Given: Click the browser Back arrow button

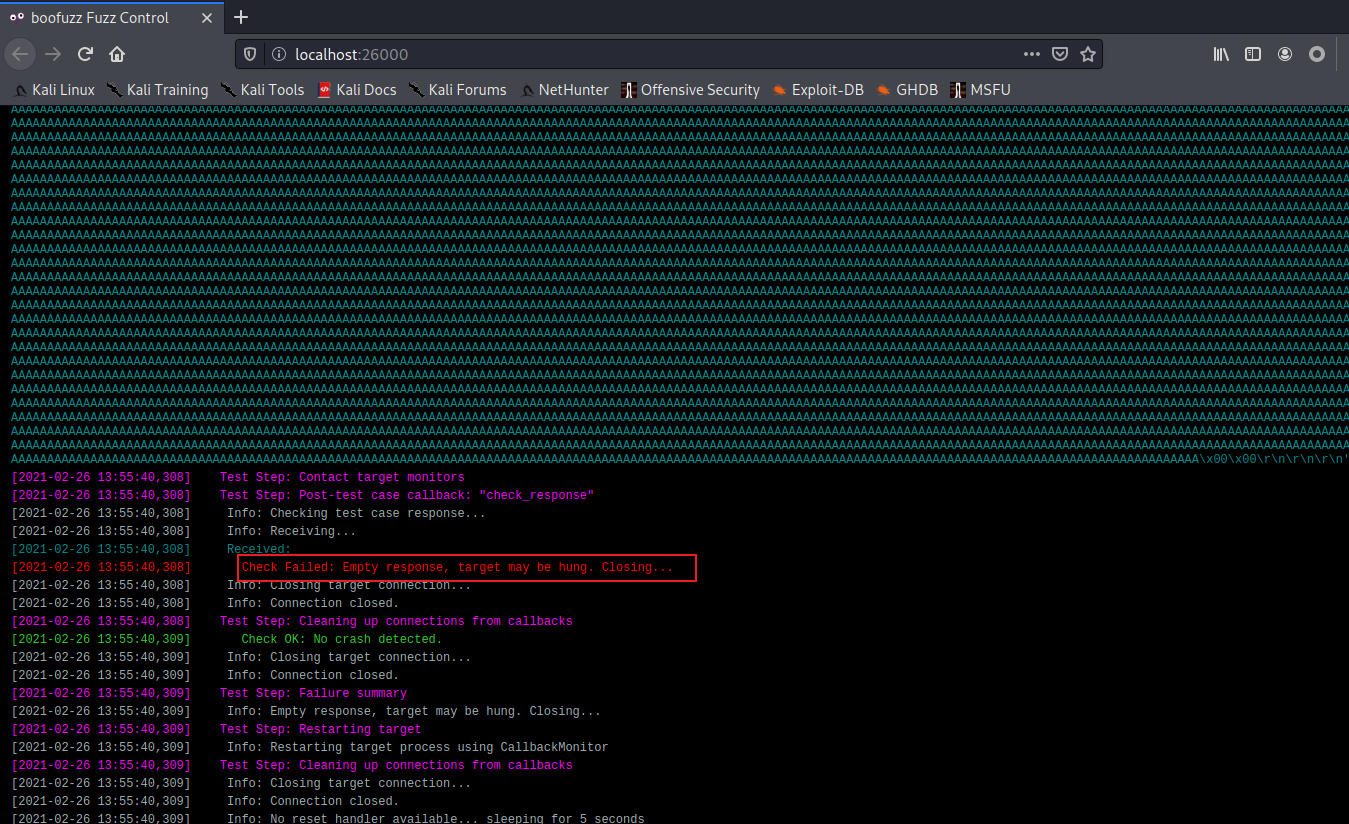Looking at the screenshot, I should coord(20,54).
